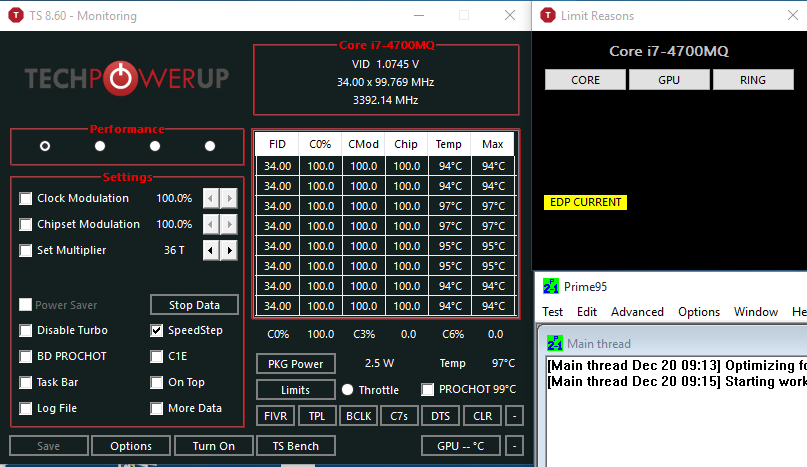Select the second Performance profile radio button

click(x=100, y=146)
